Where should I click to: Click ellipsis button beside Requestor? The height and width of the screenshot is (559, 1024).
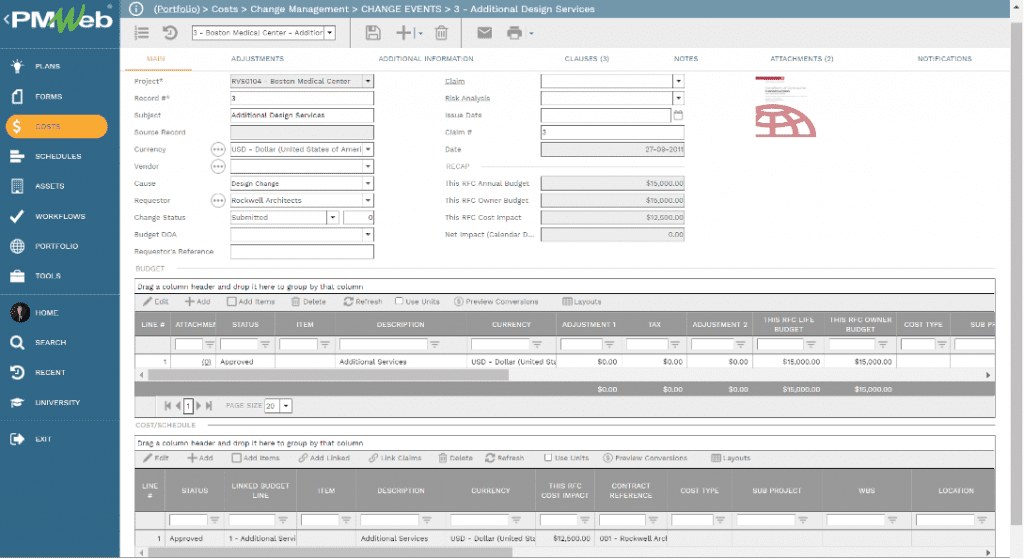point(218,200)
